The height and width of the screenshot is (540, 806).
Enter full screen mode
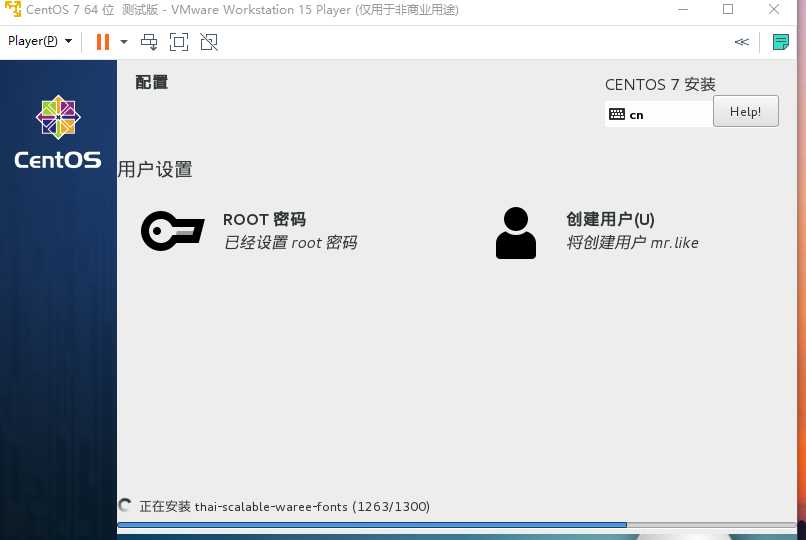click(179, 42)
